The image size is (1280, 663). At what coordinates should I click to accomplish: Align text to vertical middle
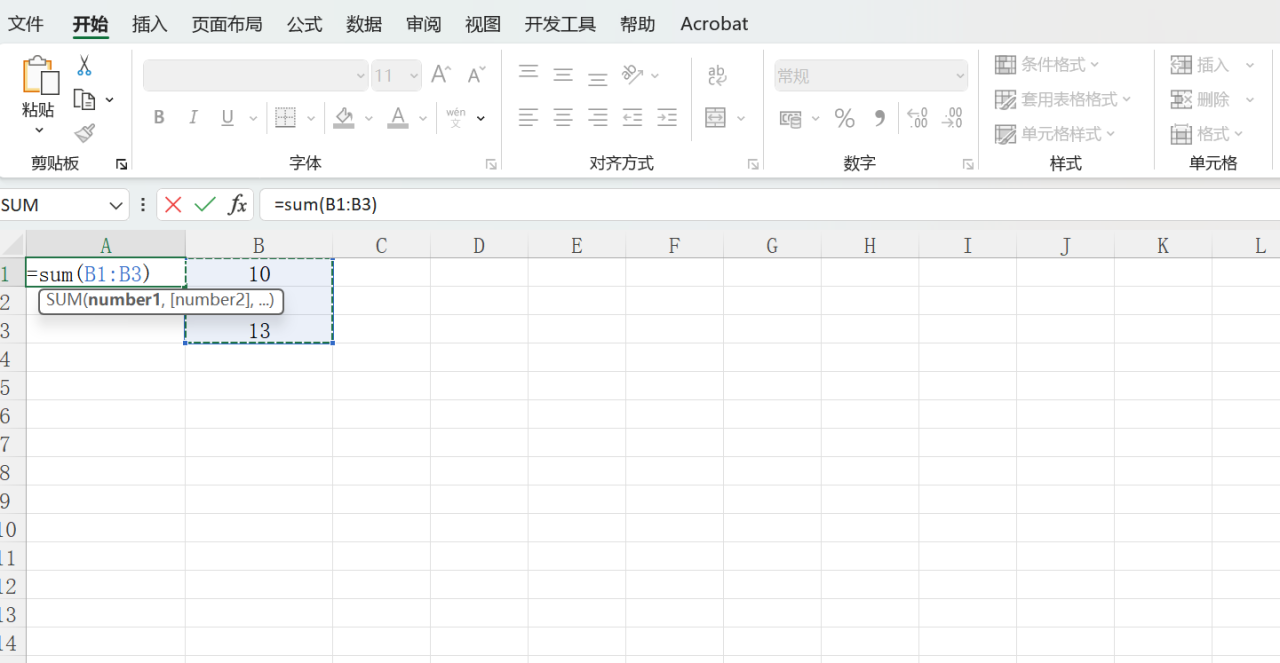click(x=563, y=75)
